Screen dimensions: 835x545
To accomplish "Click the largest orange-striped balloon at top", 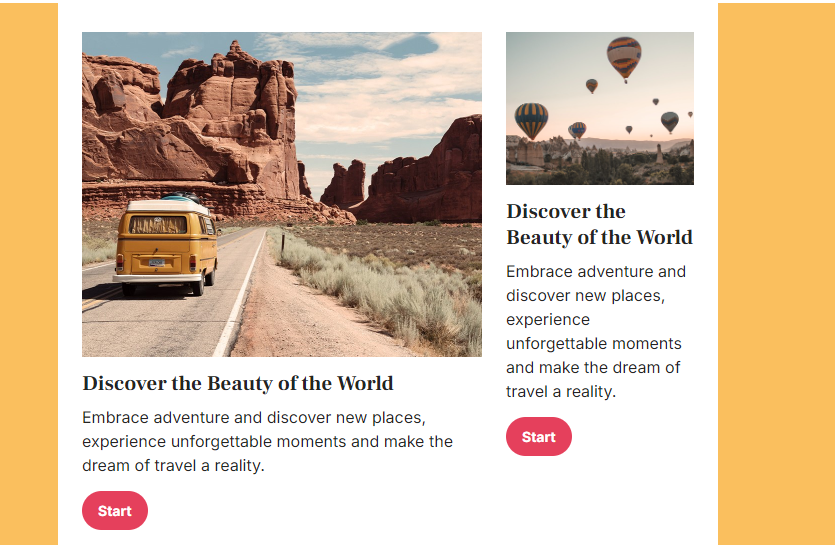I will coord(624,59).
